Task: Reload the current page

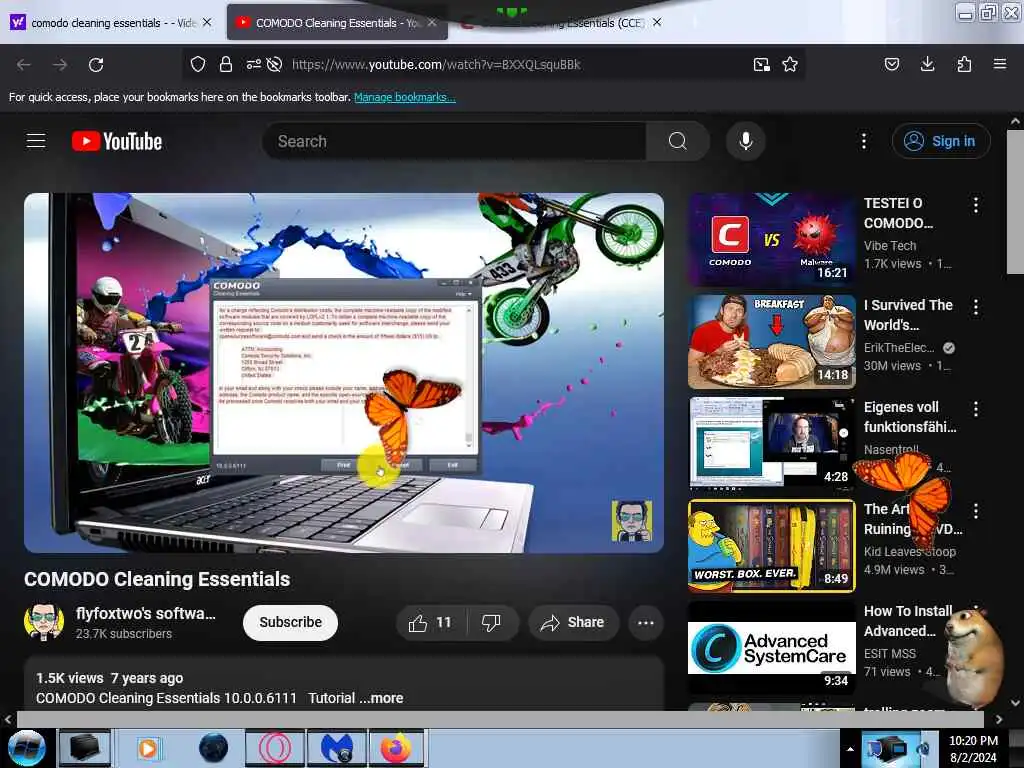Action: [96, 65]
